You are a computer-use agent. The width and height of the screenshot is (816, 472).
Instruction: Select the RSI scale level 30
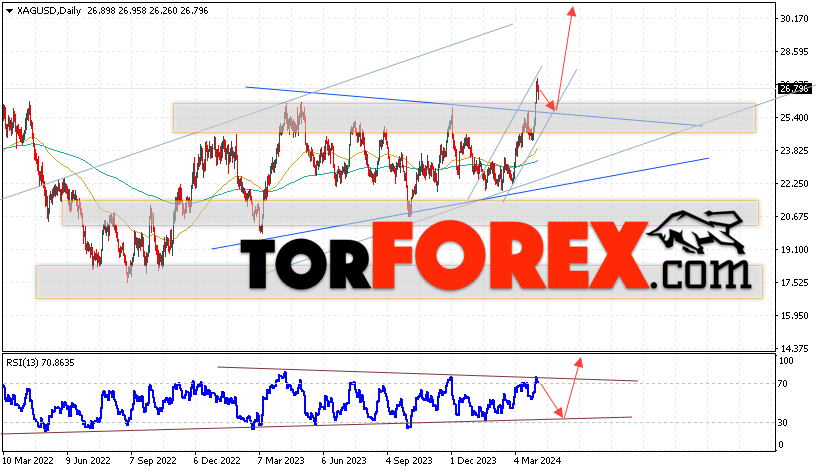pyautogui.click(x=783, y=423)
